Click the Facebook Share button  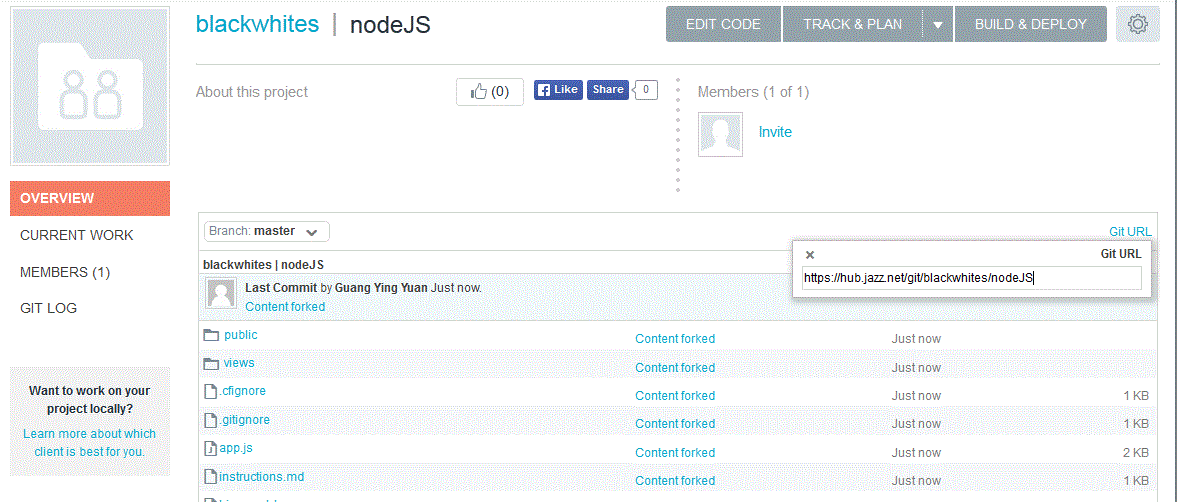click(607, 89)
